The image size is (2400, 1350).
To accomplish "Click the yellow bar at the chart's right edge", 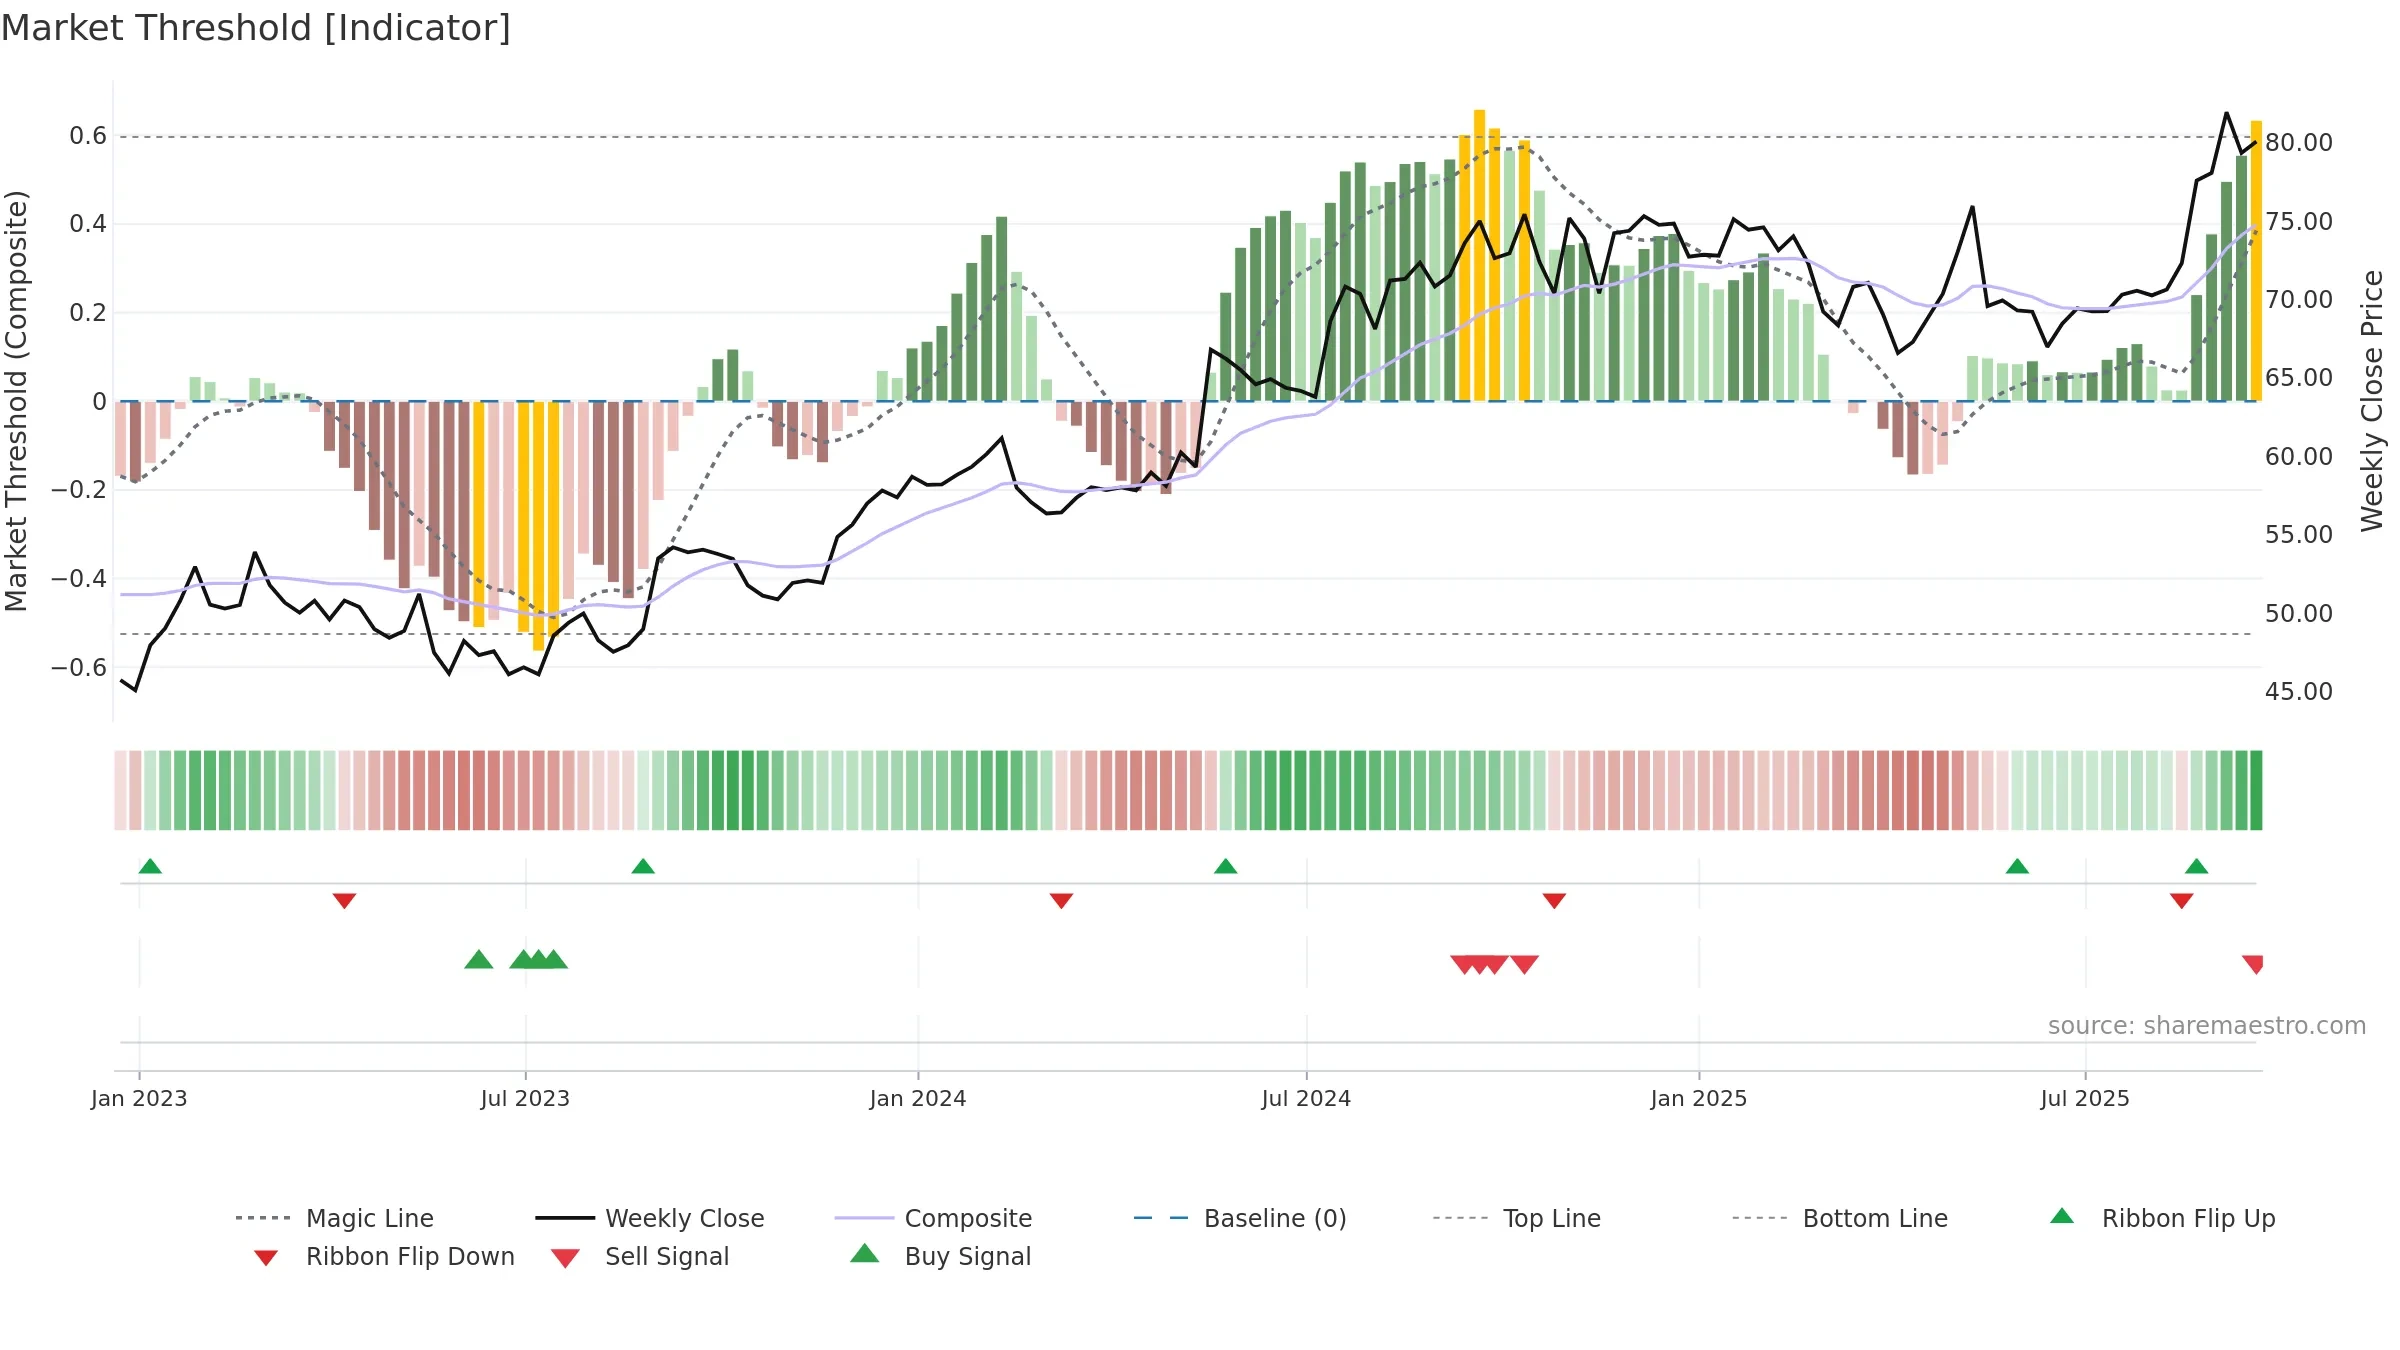I will tap(2256, 261).
